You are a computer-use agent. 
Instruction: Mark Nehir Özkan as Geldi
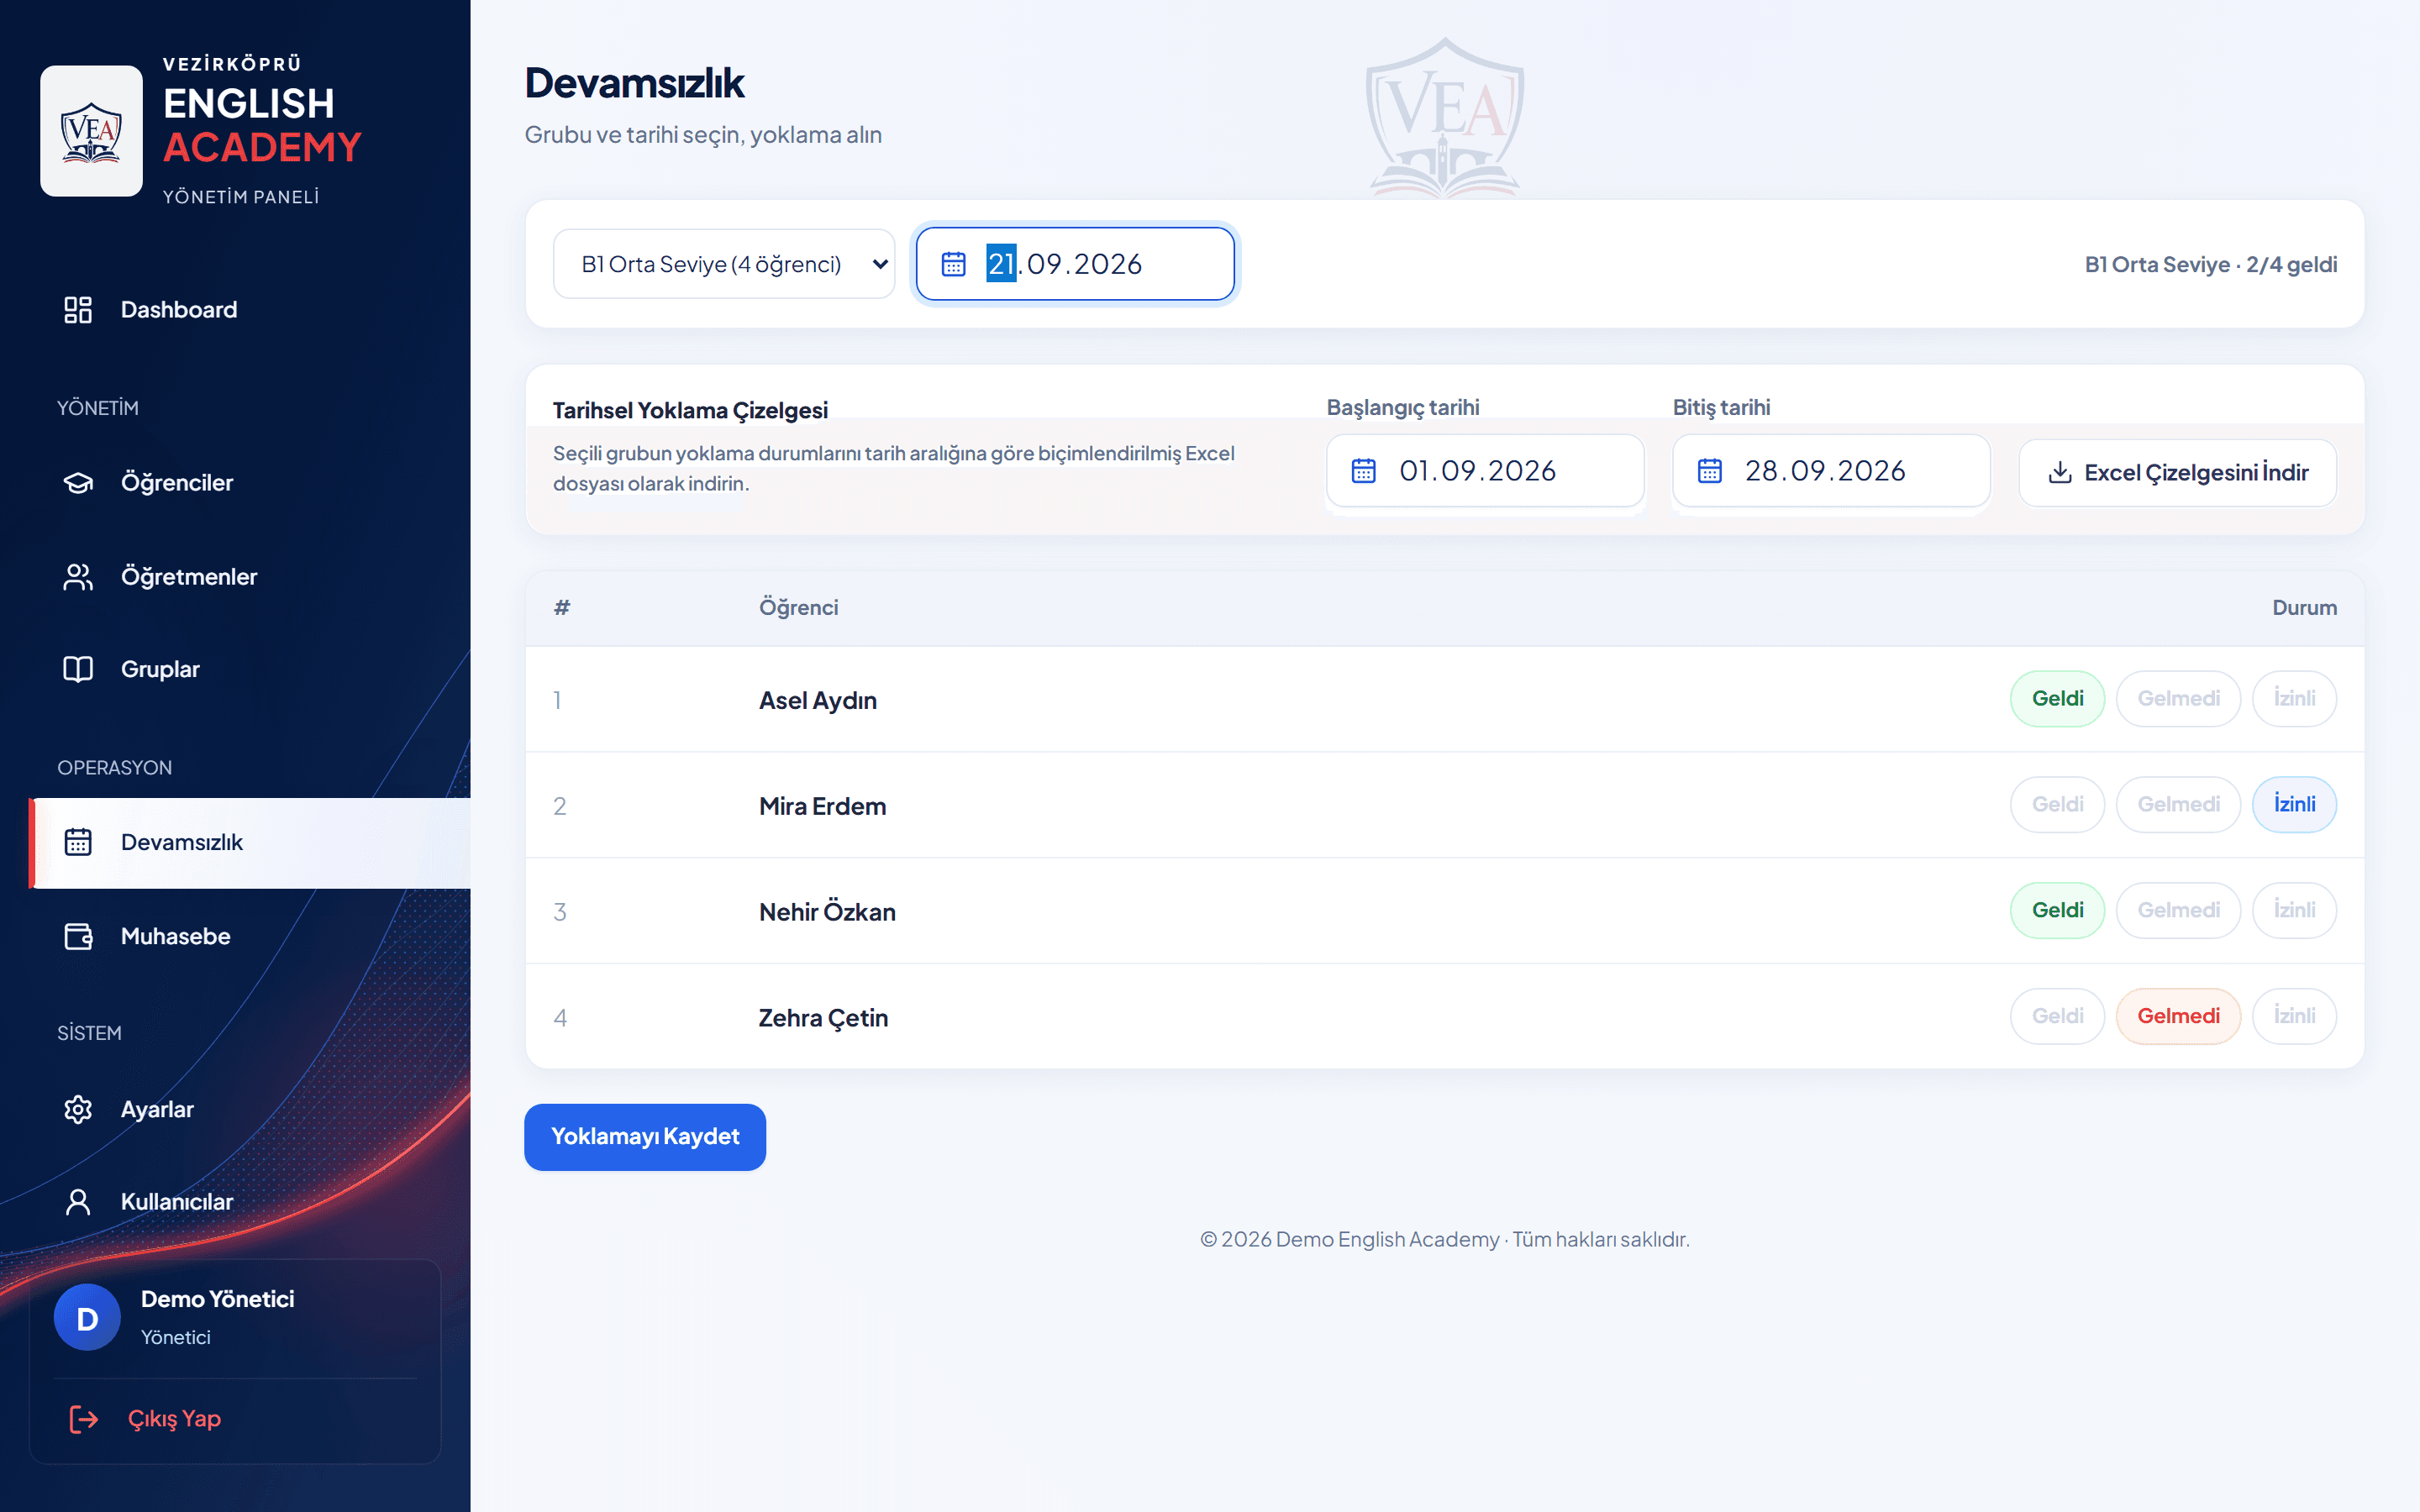[2057, 911]
